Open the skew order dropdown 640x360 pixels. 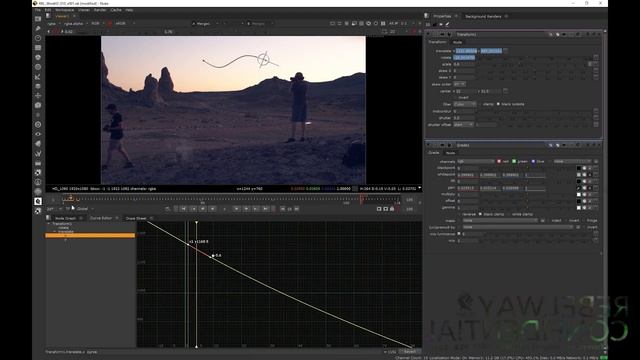pos(460,84)
